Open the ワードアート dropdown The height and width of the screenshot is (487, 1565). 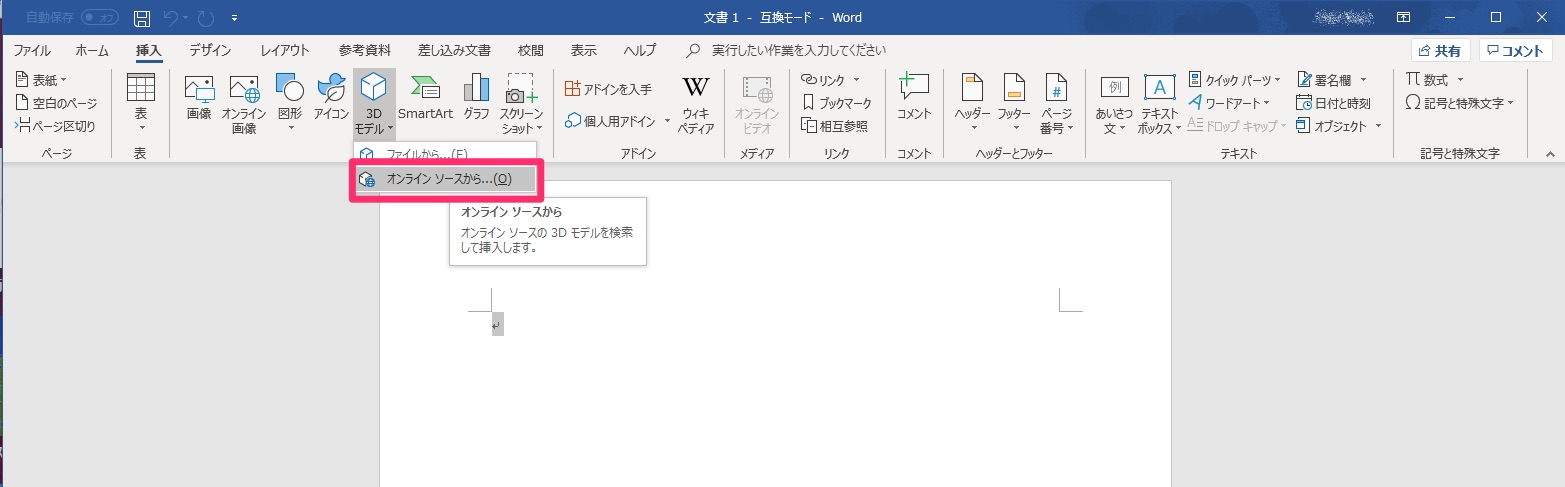pyautogui.click(x=1229, y=102)
